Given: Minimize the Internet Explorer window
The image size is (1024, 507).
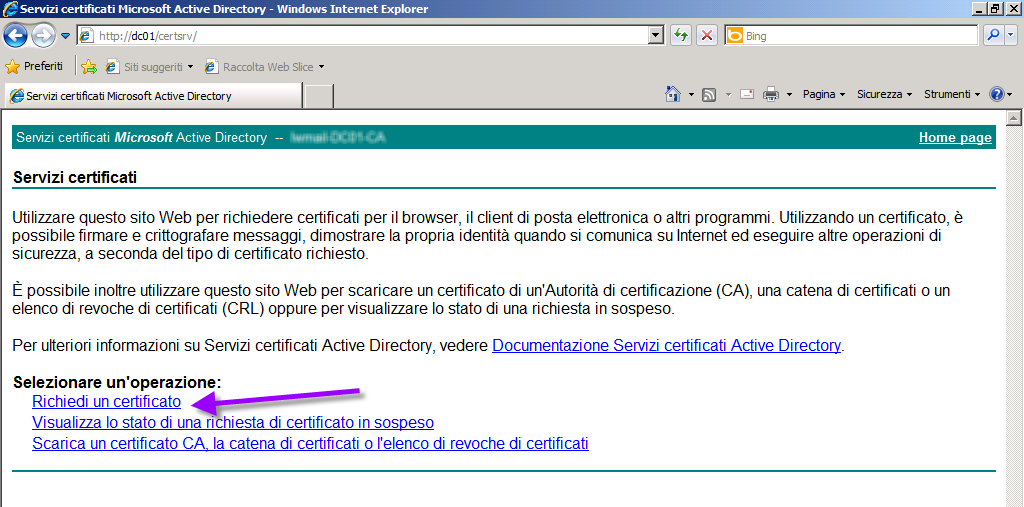Looking at the screenshot, I should [980, 8].
